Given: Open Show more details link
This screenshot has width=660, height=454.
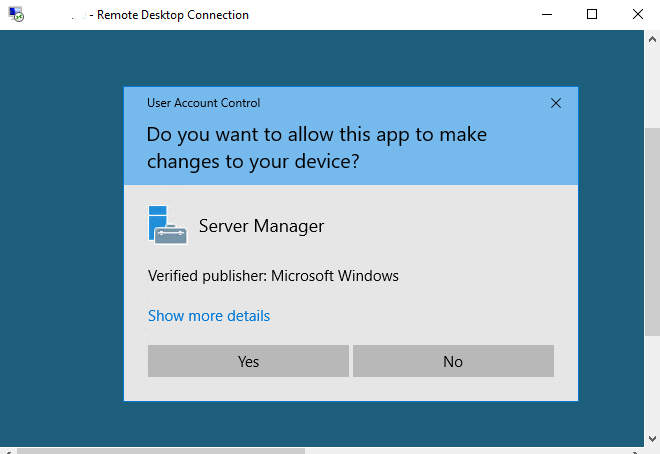Looking at the screenshot, I should (x=209, y=316).
